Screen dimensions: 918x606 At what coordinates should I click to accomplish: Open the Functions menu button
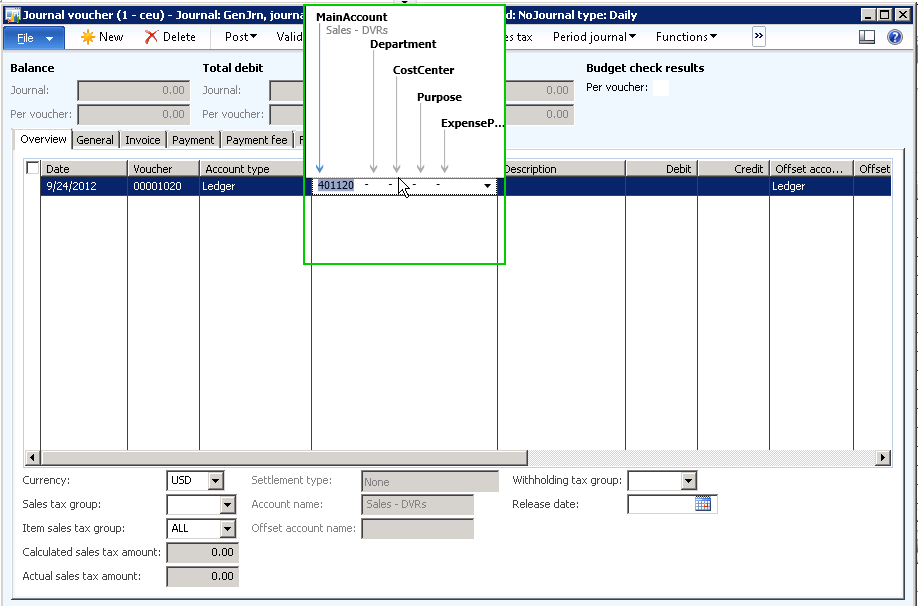pyautogui.click(x=686, y=37)
